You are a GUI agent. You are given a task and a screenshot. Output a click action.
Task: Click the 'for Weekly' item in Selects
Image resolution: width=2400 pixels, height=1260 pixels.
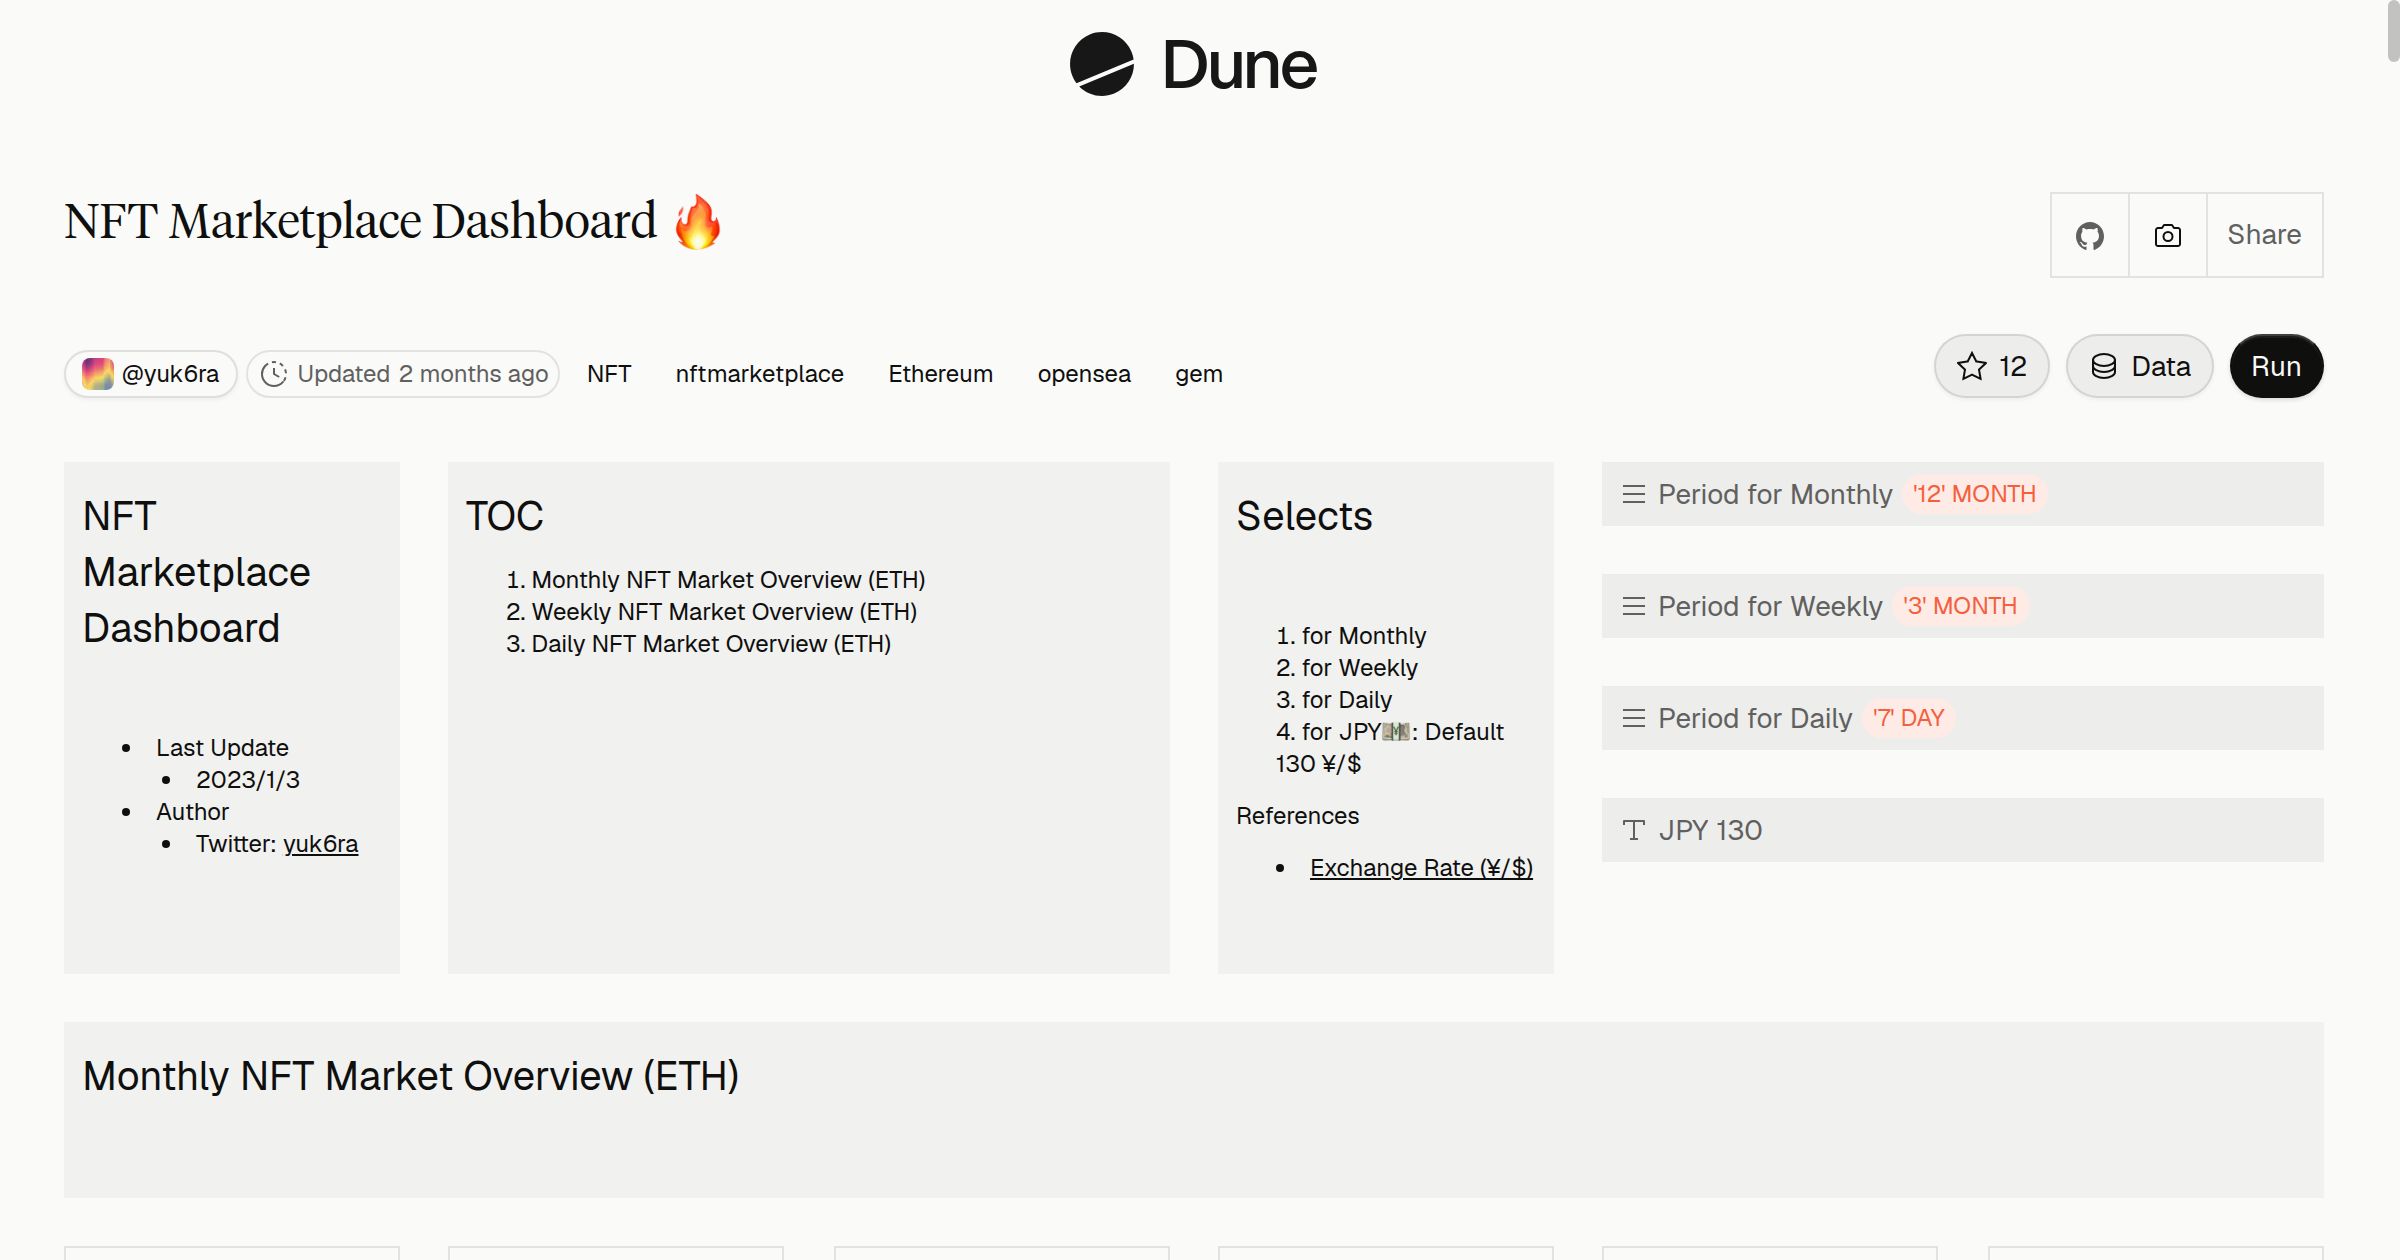(x=1360, y=668)
